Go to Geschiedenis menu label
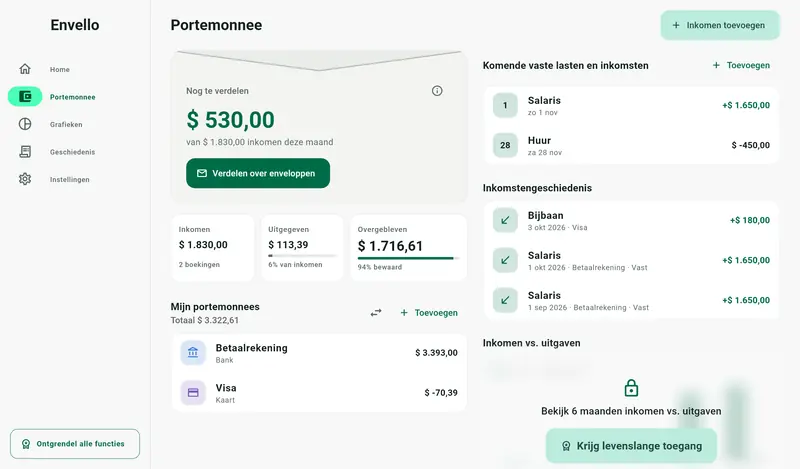 72,152
